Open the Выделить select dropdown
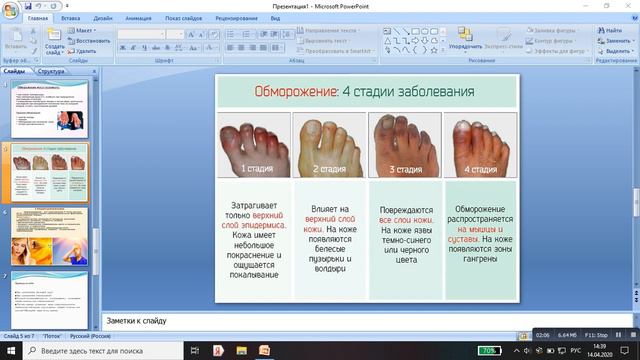Screen dimensions: 640x360 tap(616, 51)
